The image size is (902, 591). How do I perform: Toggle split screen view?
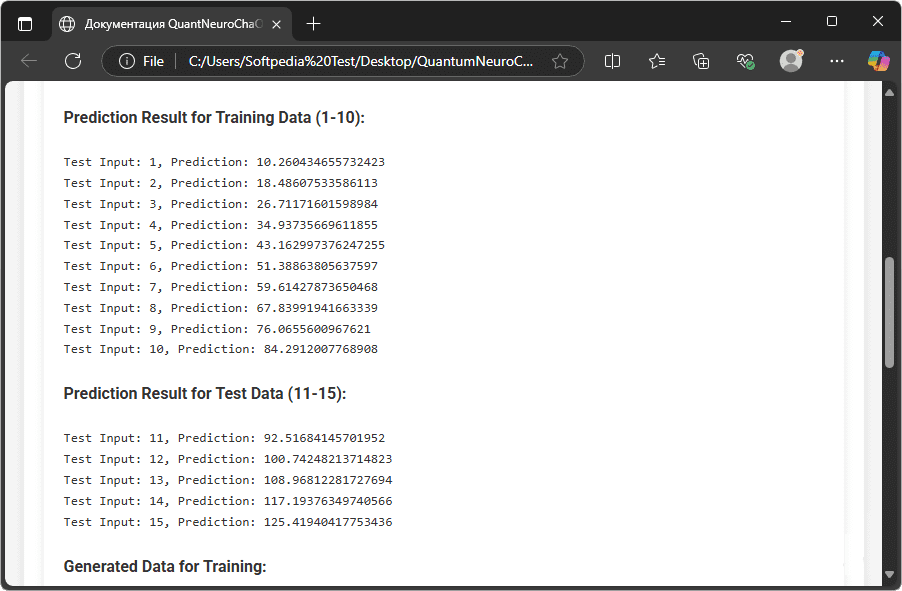point(613,61)
